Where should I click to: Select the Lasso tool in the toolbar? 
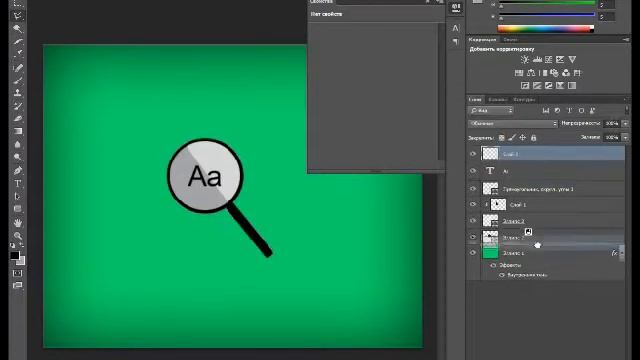click(18, 16)
